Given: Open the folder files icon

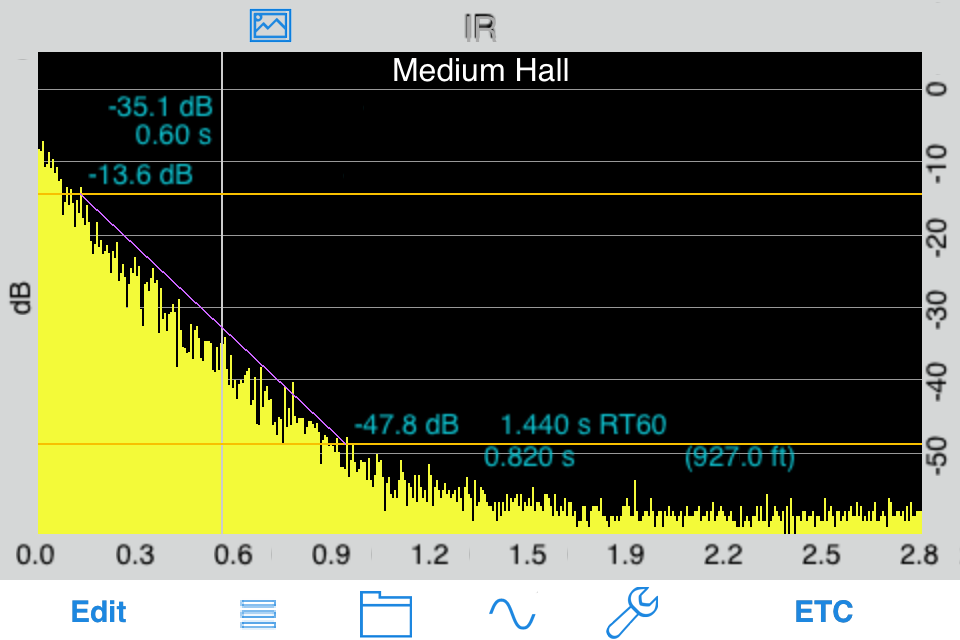Looking at the screenshot, I should (x=386, y=614).
